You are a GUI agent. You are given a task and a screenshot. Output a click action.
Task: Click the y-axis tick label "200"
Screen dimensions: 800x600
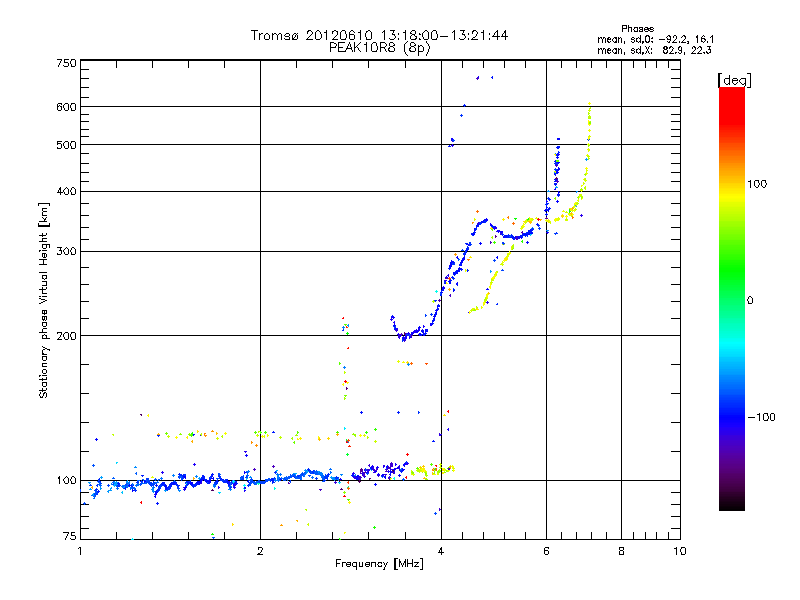coord(67,336)
